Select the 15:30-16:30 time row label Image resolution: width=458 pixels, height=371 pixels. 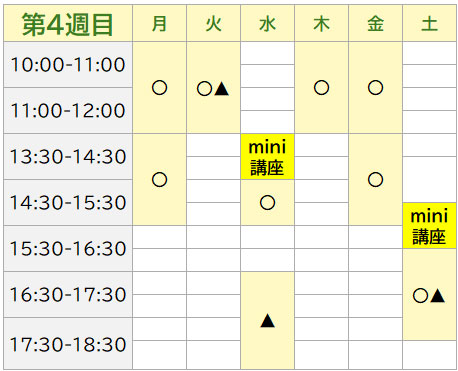68,249
